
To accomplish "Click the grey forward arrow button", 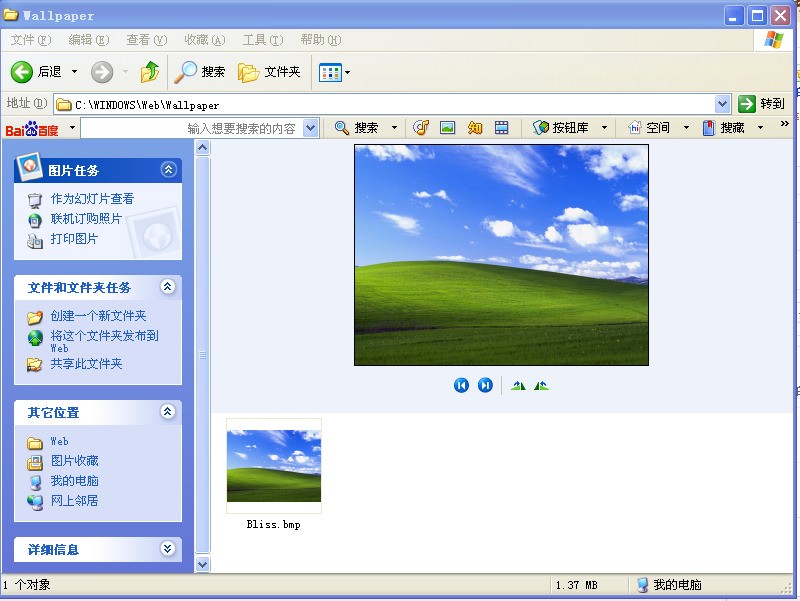I will 102,72.
